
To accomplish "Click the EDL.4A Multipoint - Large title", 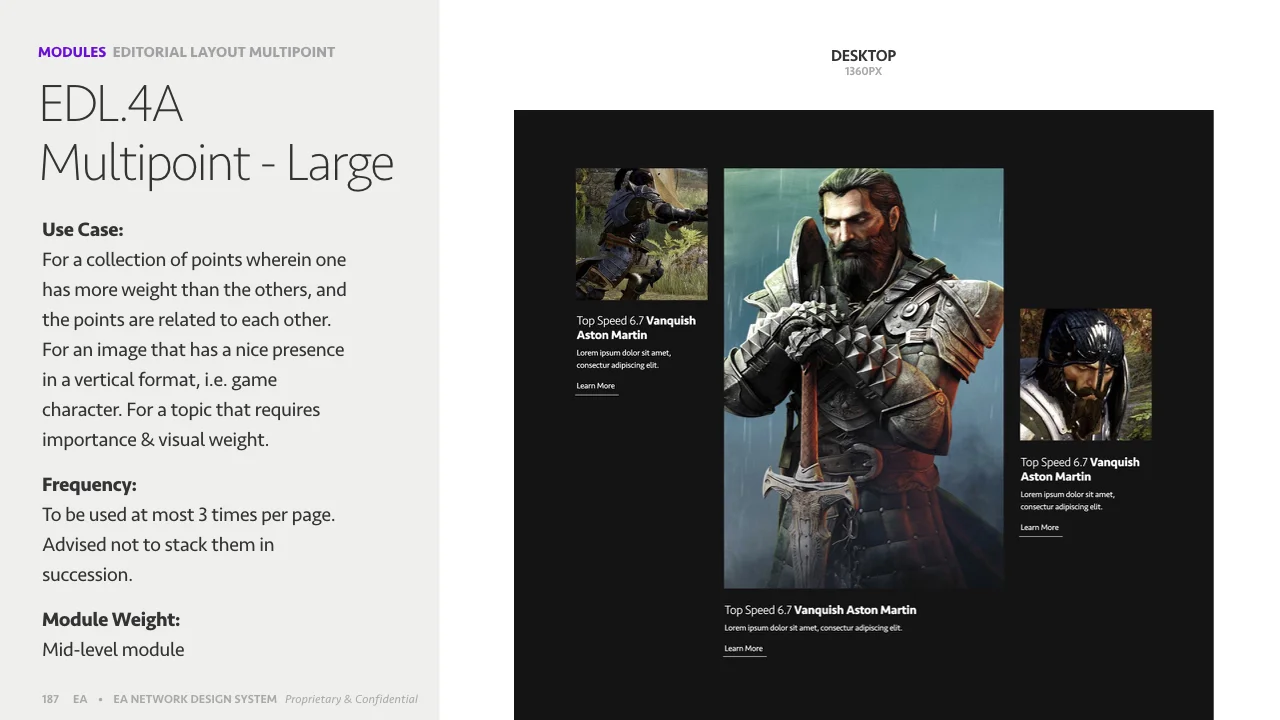I will [217, 133].
